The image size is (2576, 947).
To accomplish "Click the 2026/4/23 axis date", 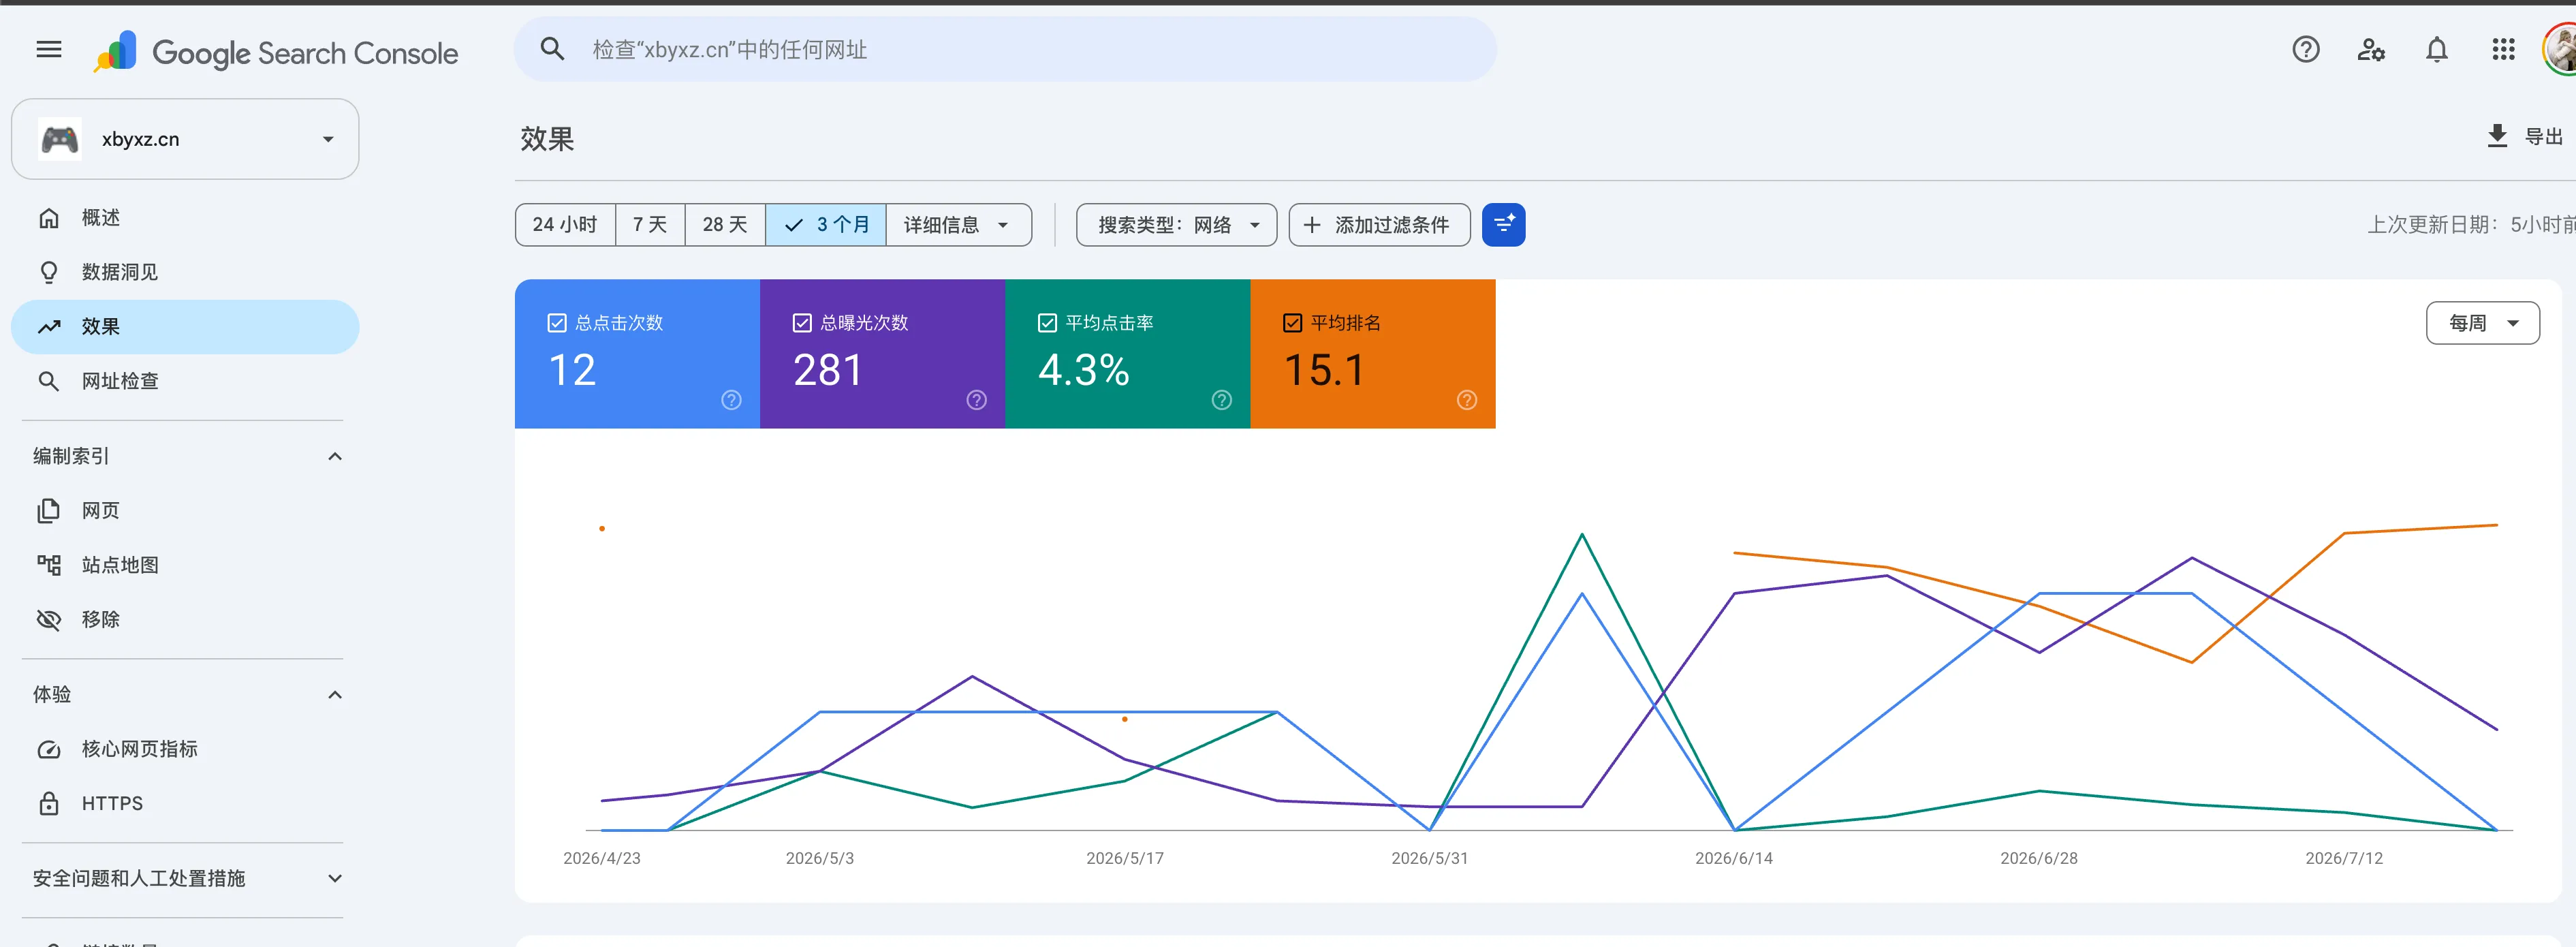I will coord(601,858).
